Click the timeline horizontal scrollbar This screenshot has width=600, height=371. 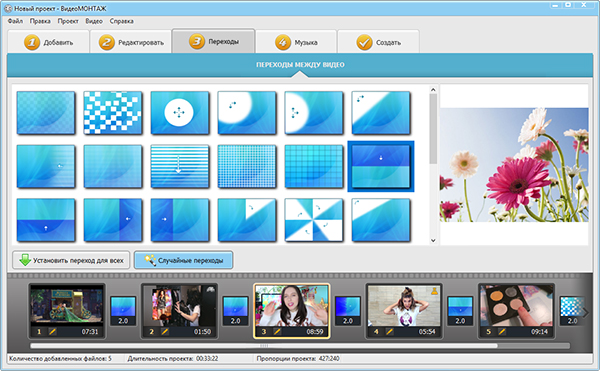pyautogui.click(x=264, y=345)
